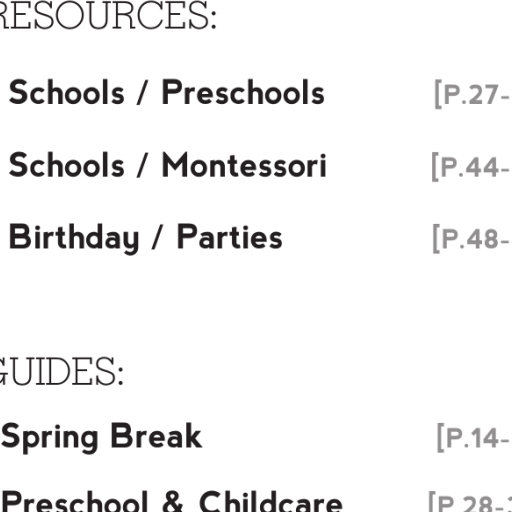Click the word Birthday
The width and height of the screenshot is (512, 512).
(74, 238)
